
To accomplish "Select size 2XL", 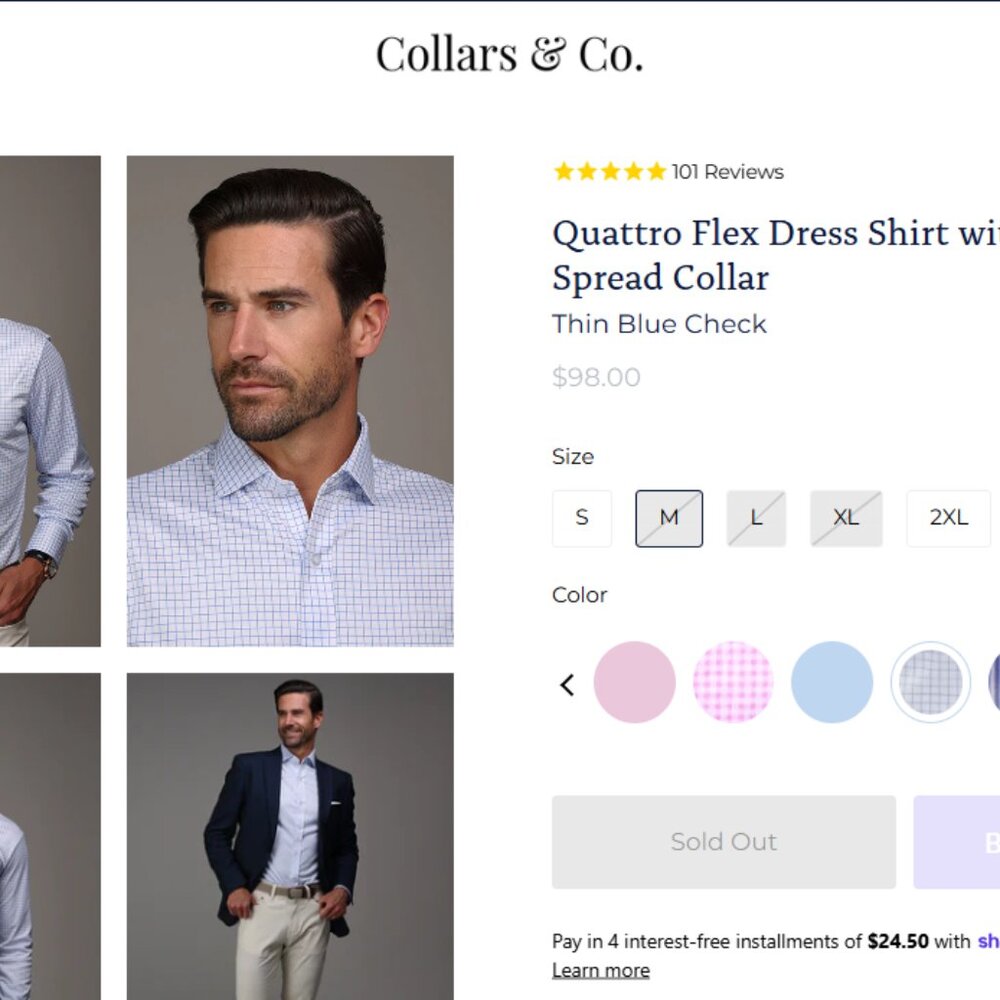I will click(947, 518).
